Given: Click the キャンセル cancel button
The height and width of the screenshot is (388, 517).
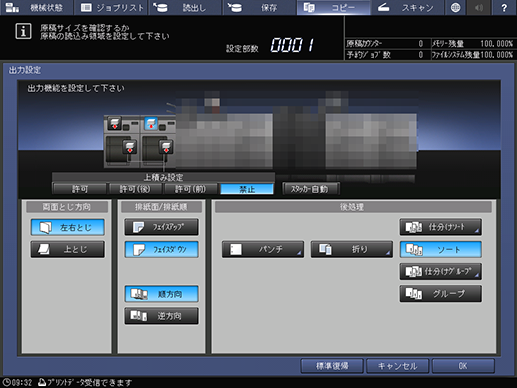Looking at the screenshot, I should [397, 366].
